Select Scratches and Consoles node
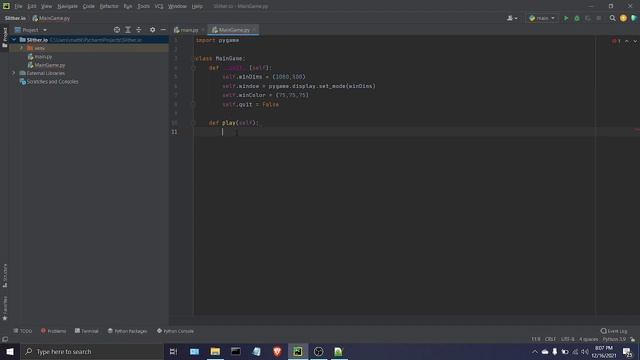The image size is (640, 360). coord(49,82)
